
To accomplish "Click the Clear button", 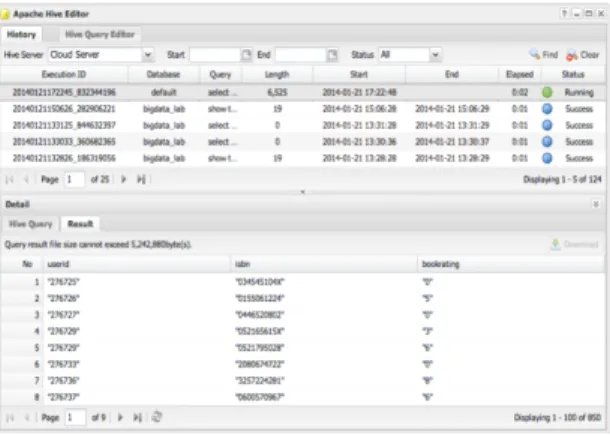I will [582, 55].
